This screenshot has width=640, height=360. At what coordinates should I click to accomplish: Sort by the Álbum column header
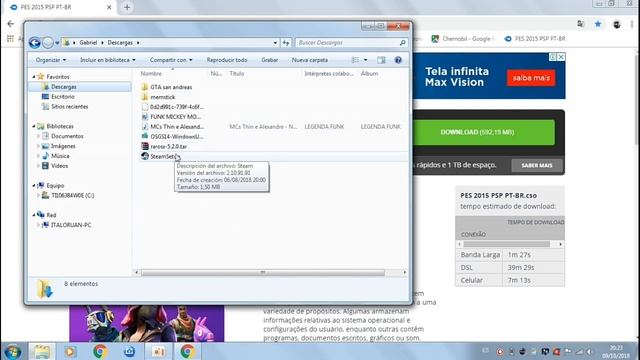[369, 73]
